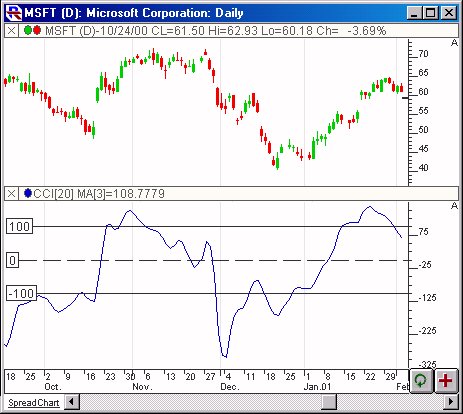Viewport: 463px width, 414px height.
Task: Close the MSFT chart window
Action: (449, 13)
